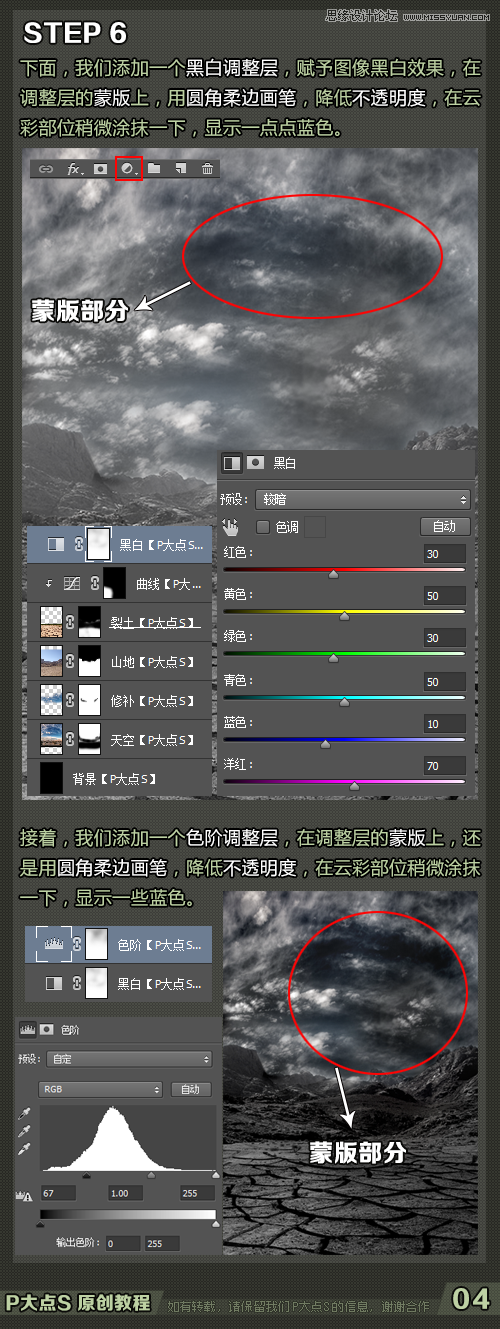Open the 预设 较暗 preset dropdown
Viewport: 500px width, 1329px height.
(362, 498)
